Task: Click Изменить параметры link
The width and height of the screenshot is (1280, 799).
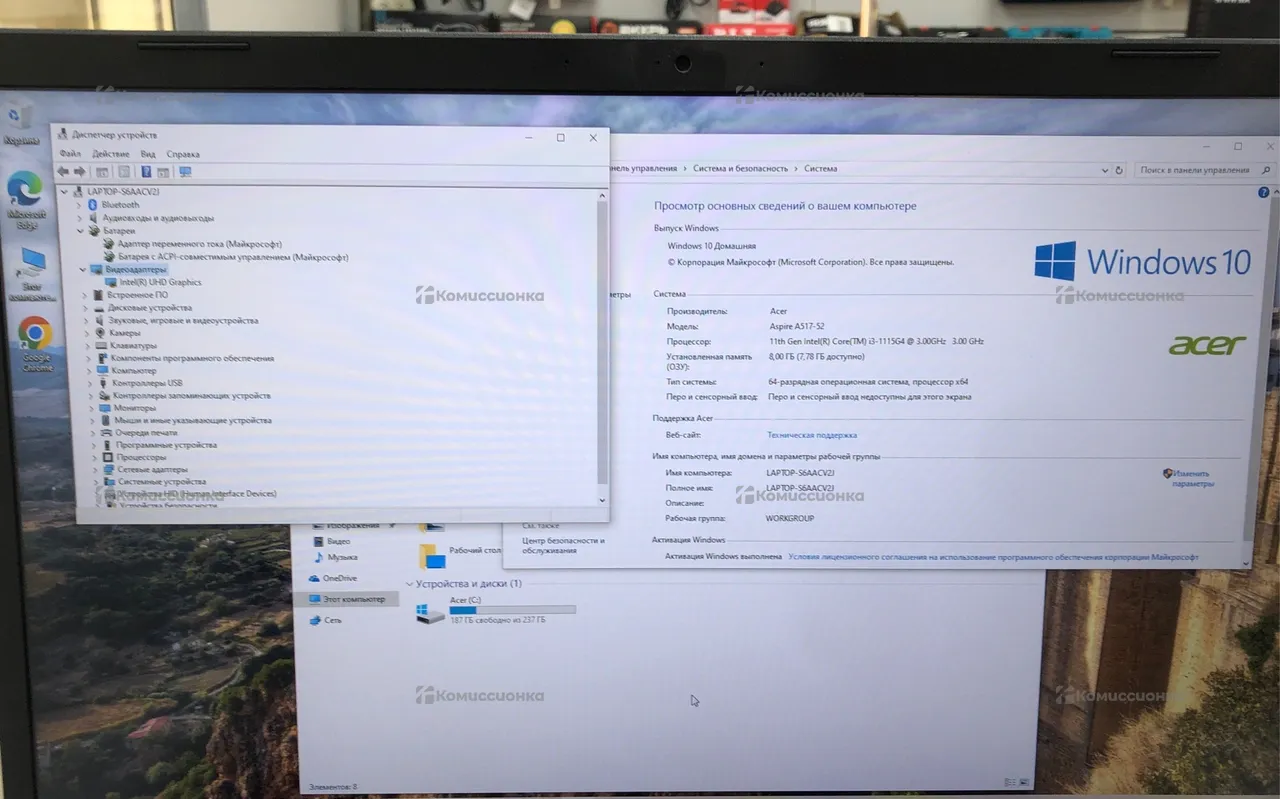Action: 1191,478
